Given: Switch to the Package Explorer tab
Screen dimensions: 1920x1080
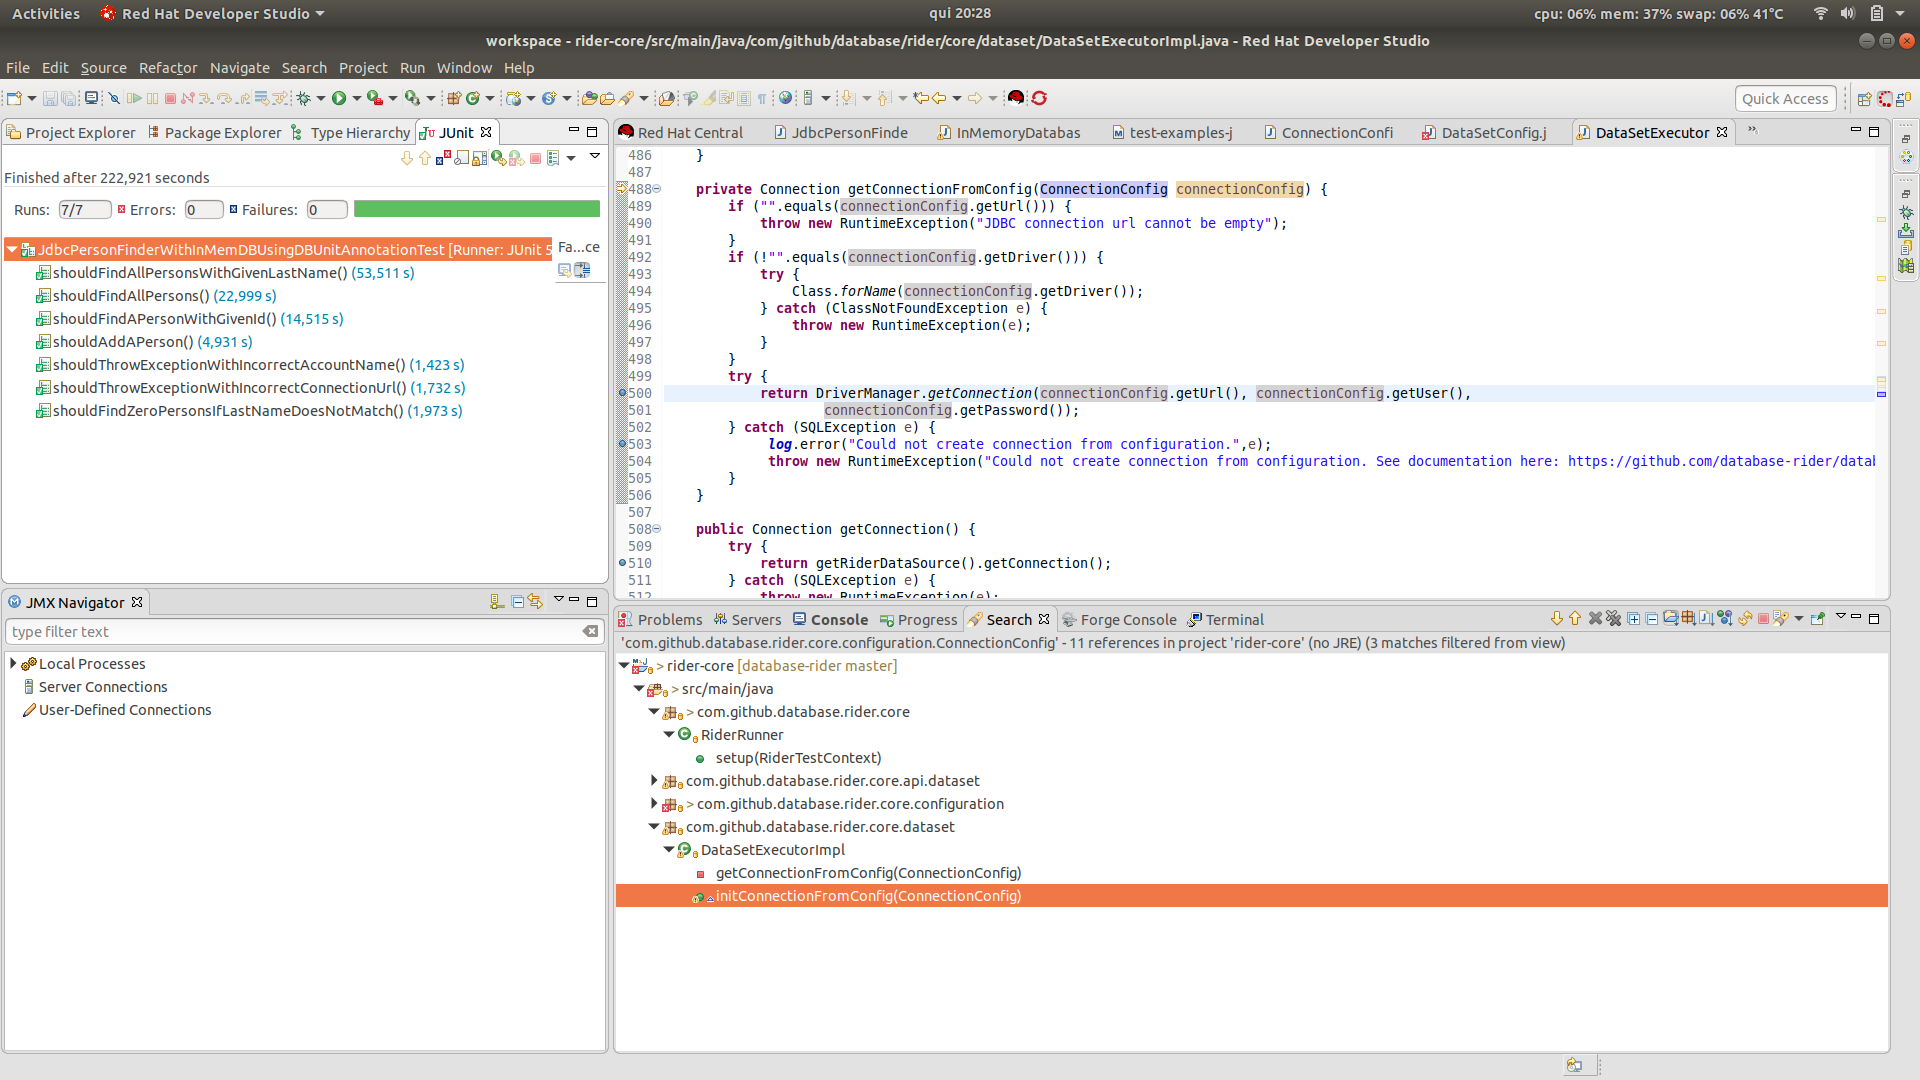Looking at the screenshot, I should pos(222,133).
